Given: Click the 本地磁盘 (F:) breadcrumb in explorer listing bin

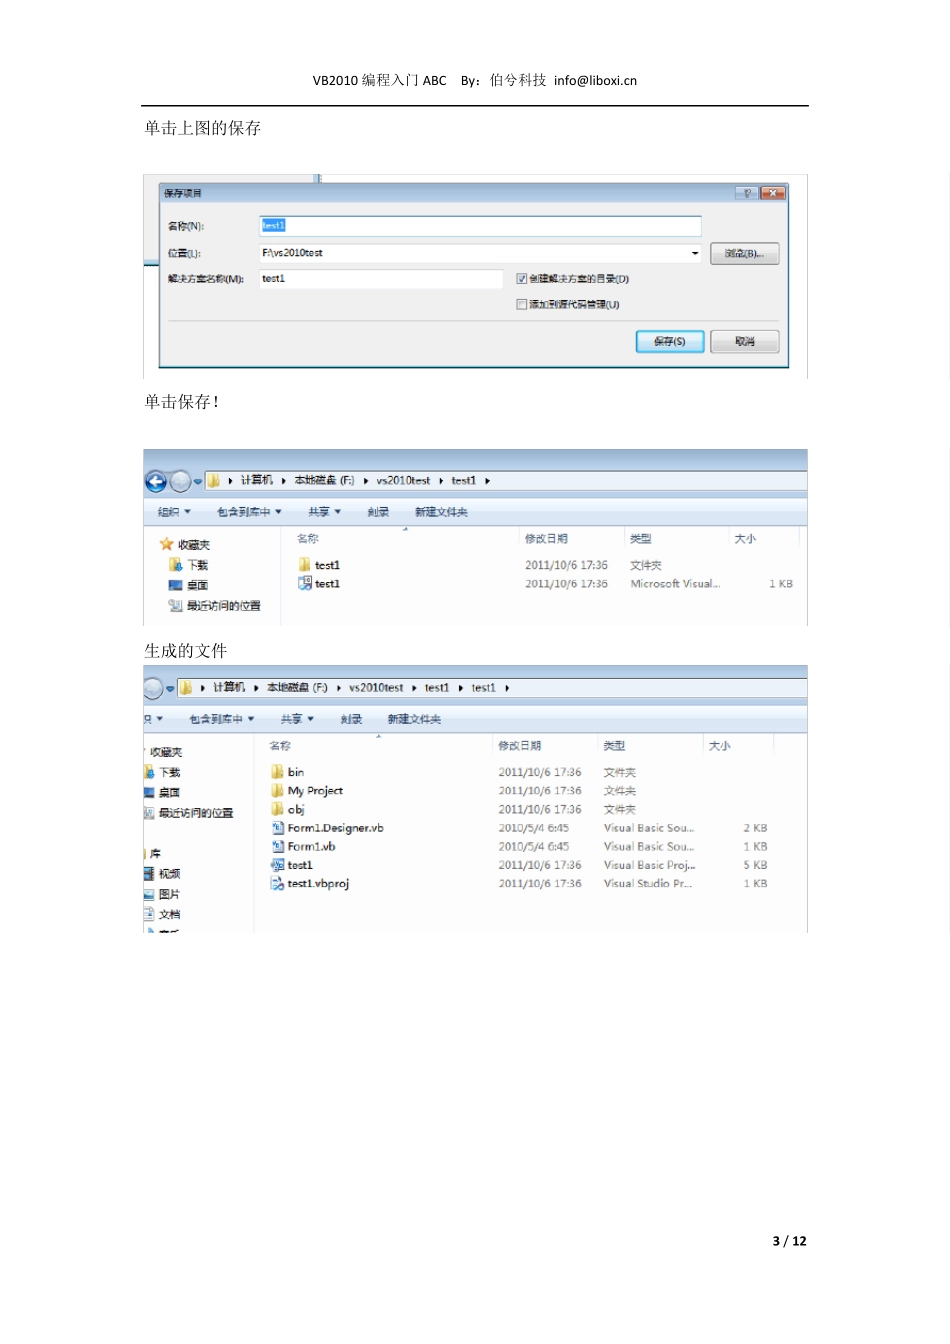Looking at the screenshot, I should pos(297,688).
